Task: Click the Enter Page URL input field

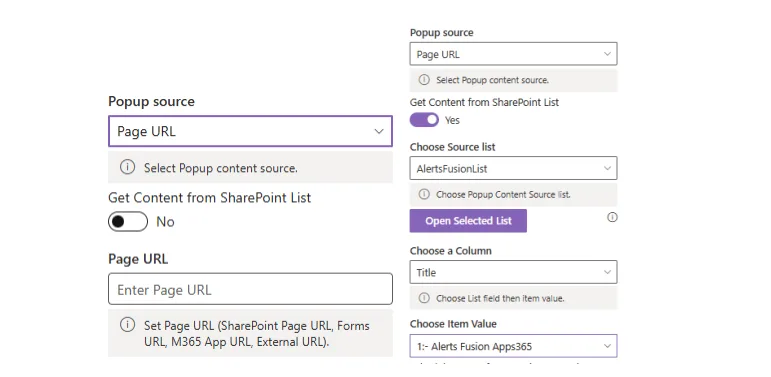Action: tap(250, 289)
